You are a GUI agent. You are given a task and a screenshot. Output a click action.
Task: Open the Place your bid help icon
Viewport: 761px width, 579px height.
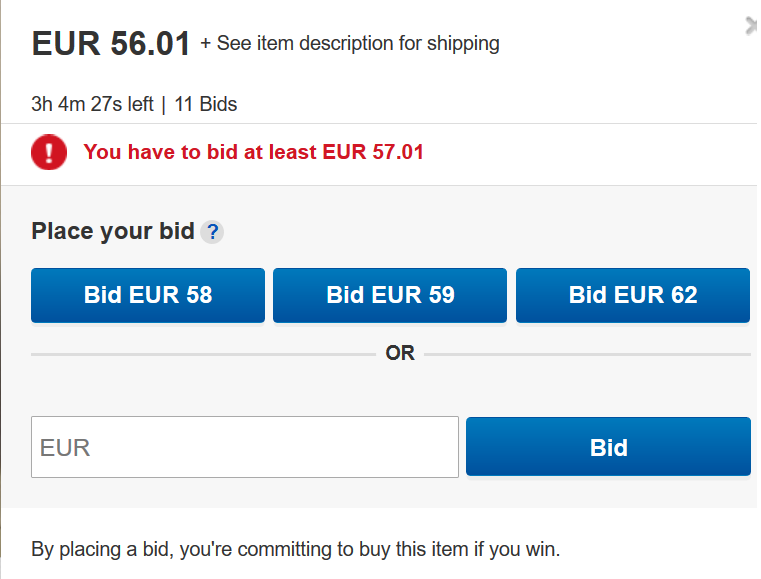click(212, 232)
